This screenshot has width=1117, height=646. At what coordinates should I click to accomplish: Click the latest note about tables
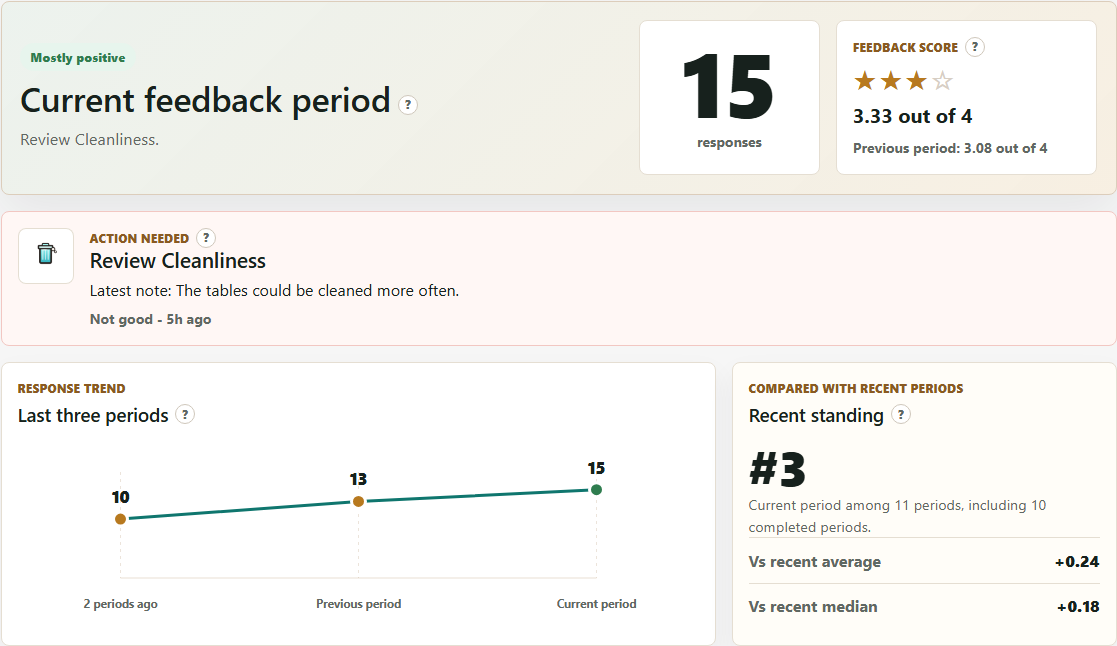pyautogui.click(x=274, y=291)
